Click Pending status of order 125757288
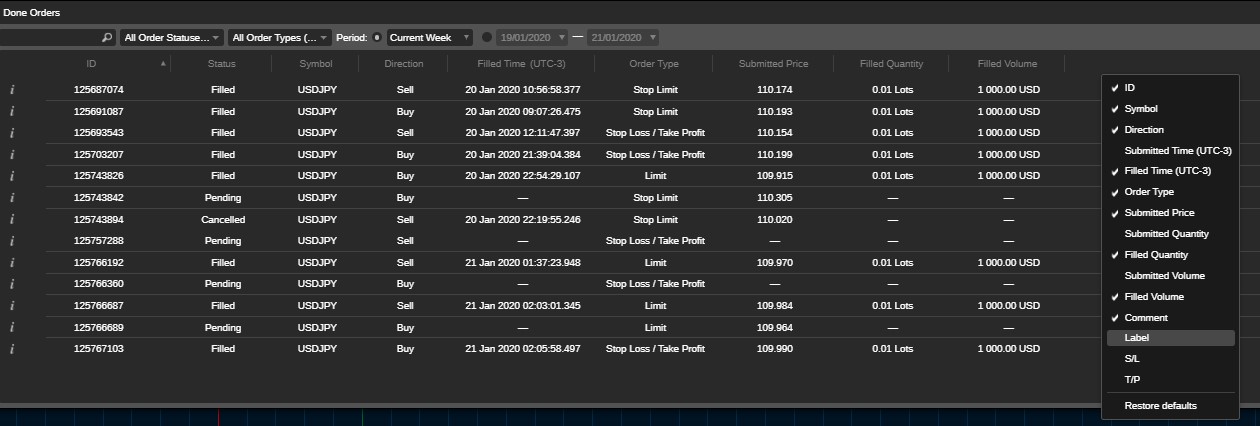Viewport: 1260px width, 426px height. 222,241
